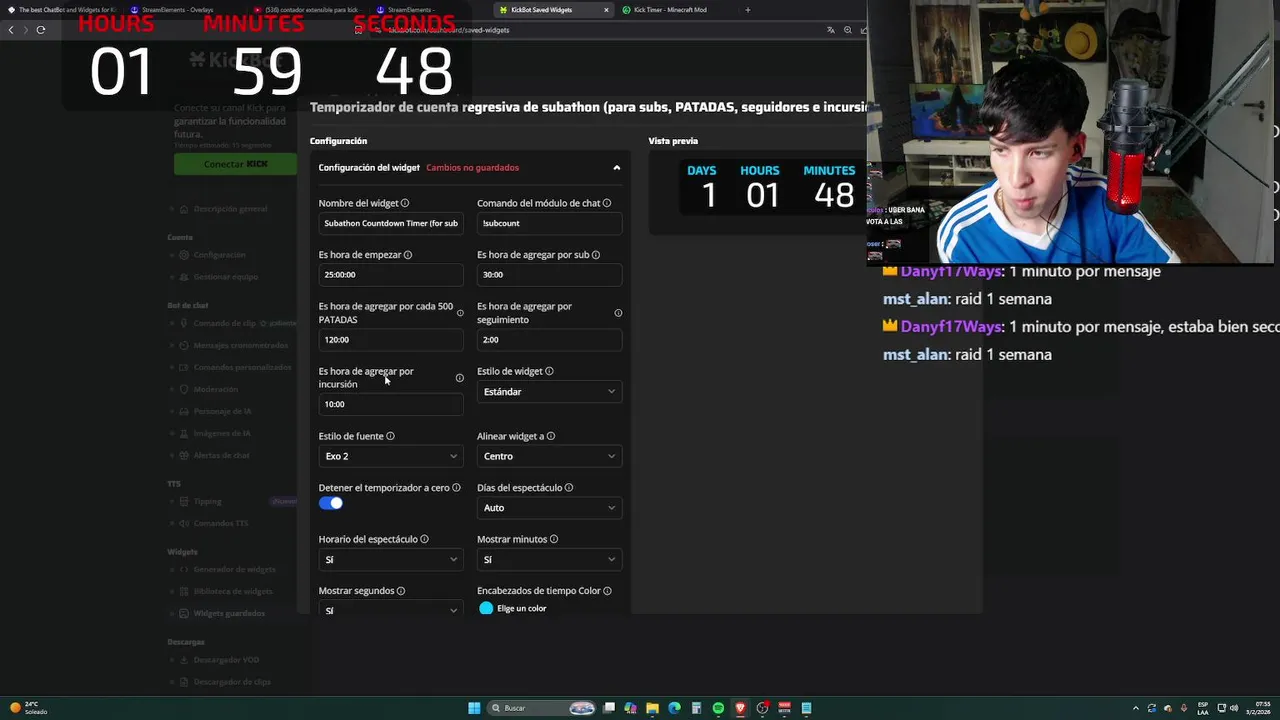The image size is (1280, 720).
Task: Open the Días del espectáculo Auto dropdown
Action: click(x=549, y=508)
